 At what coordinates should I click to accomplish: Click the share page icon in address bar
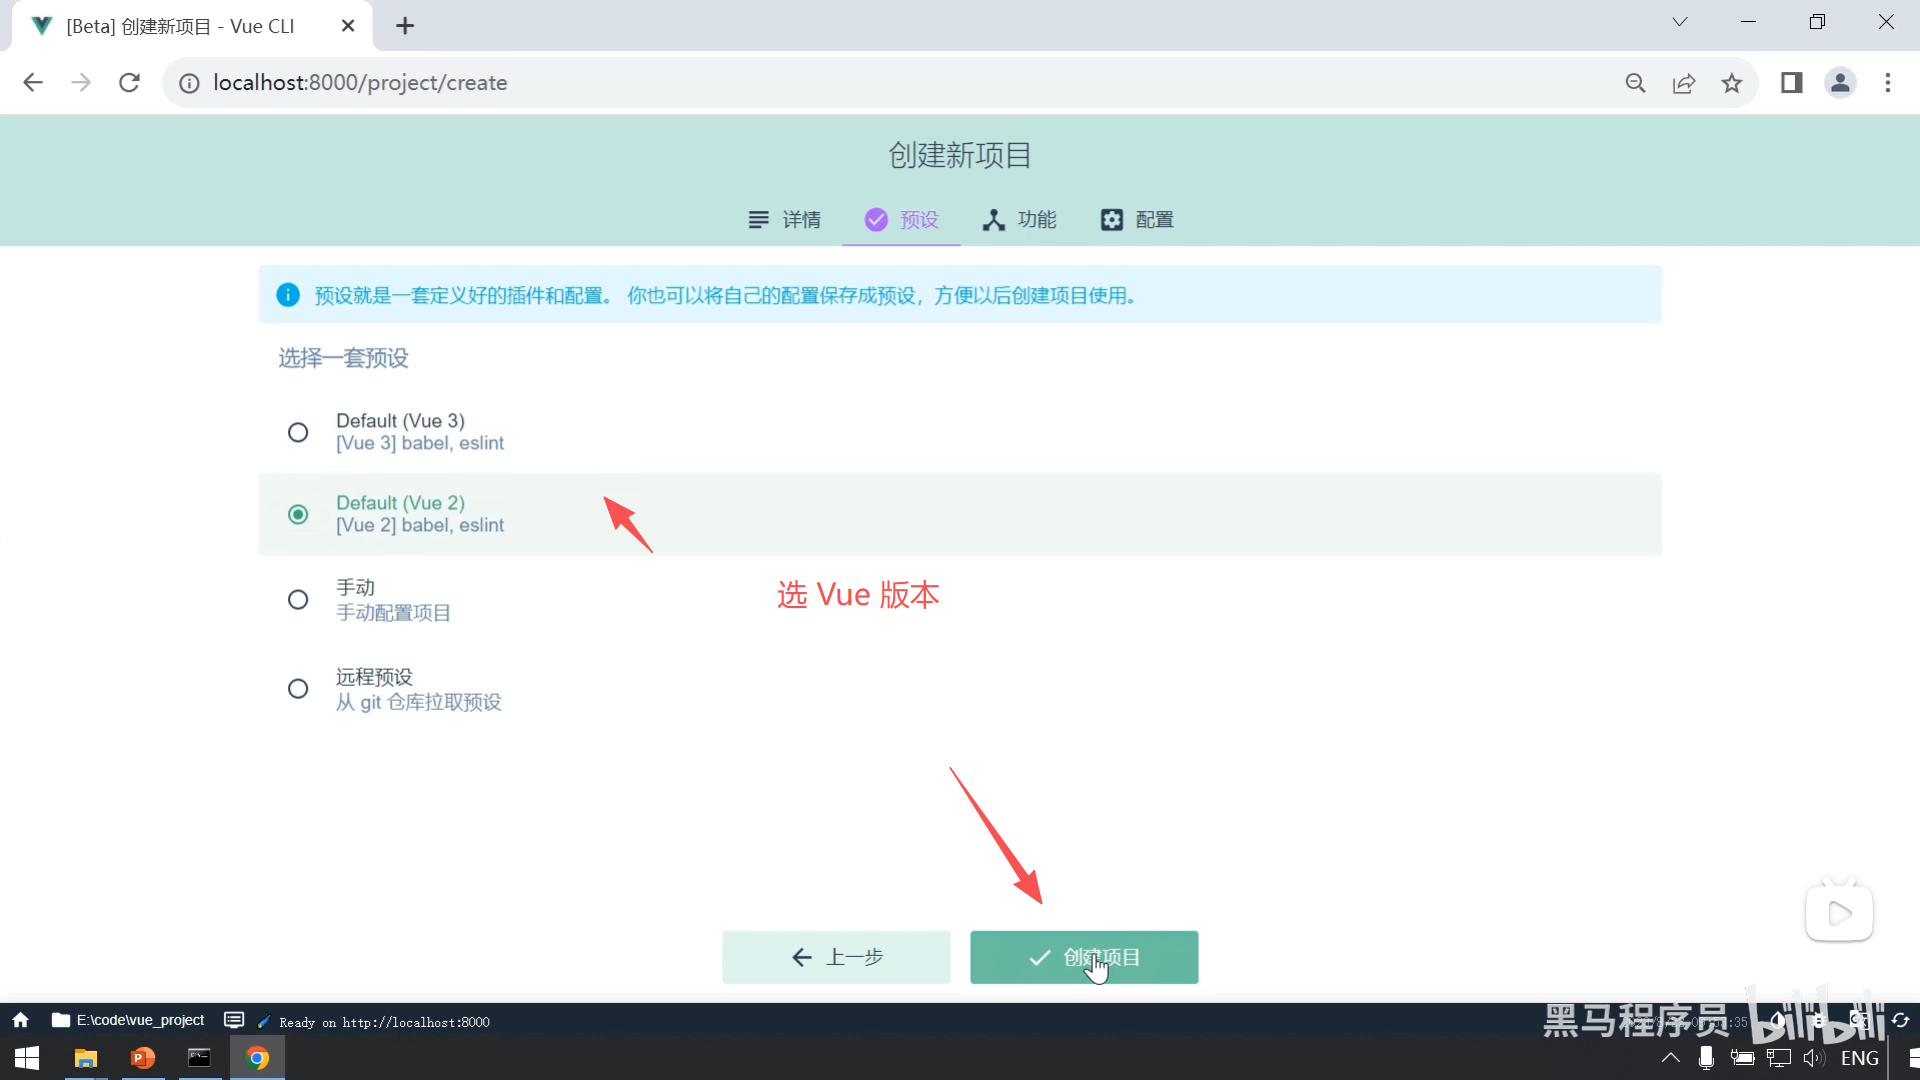pos(1684,83)
